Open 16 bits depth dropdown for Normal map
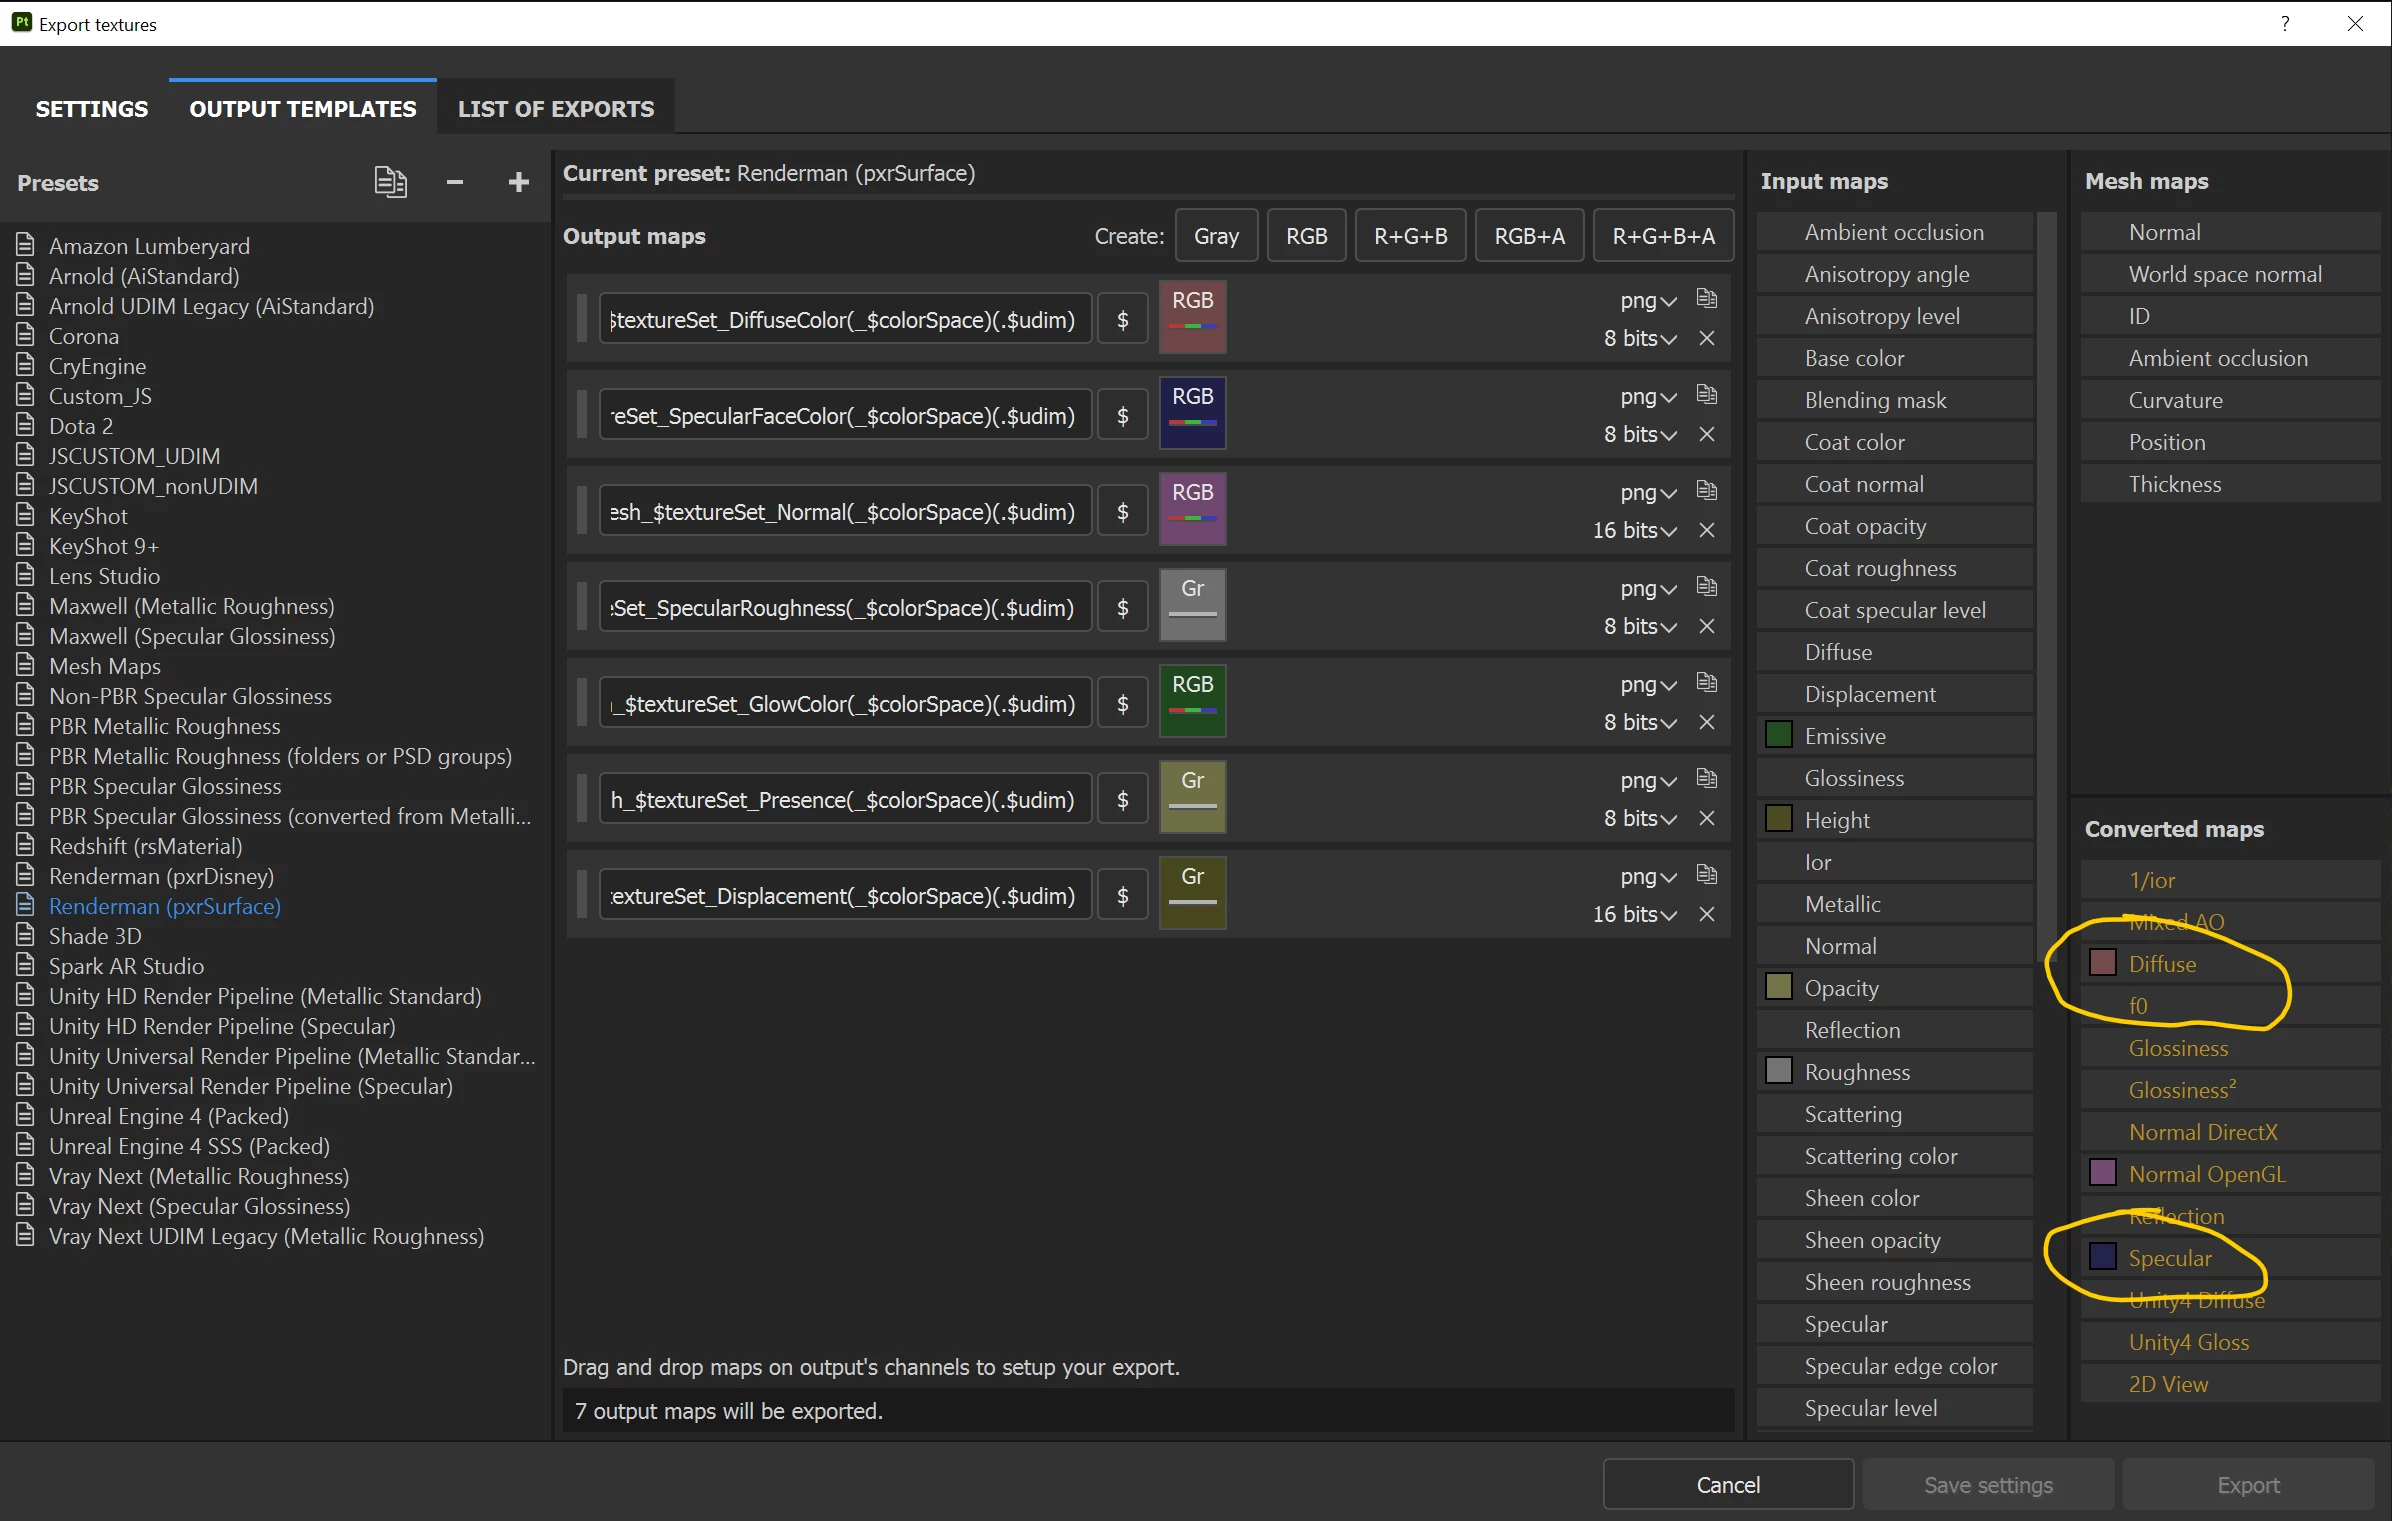Image resolution: width=2392 pixels, height=1521 pixels. [1635, 530]
